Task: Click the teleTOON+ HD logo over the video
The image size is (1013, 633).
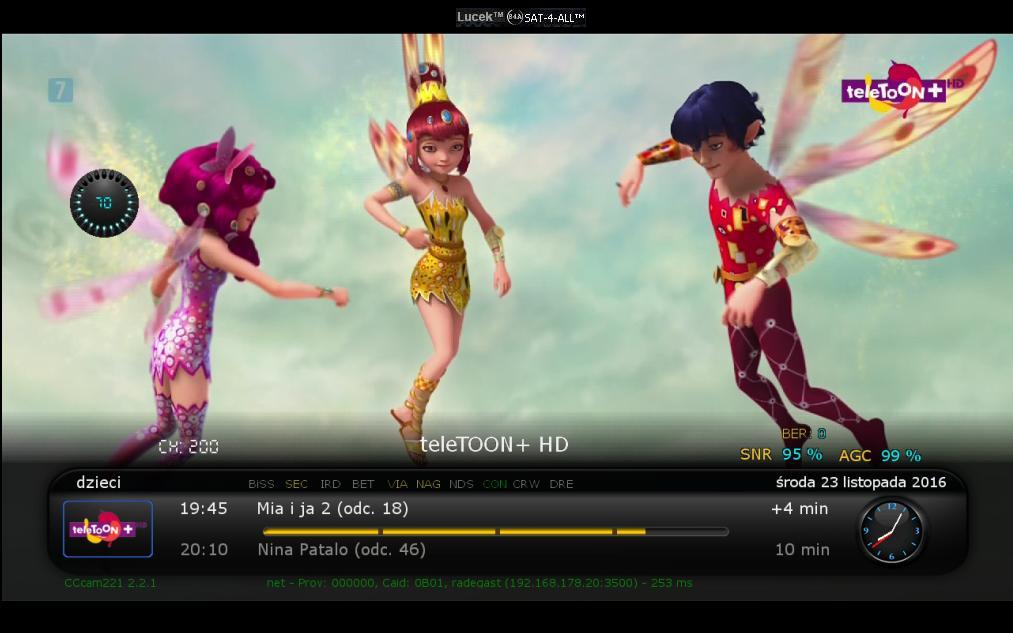Action: pyautogui.click(x=903, y=89)
